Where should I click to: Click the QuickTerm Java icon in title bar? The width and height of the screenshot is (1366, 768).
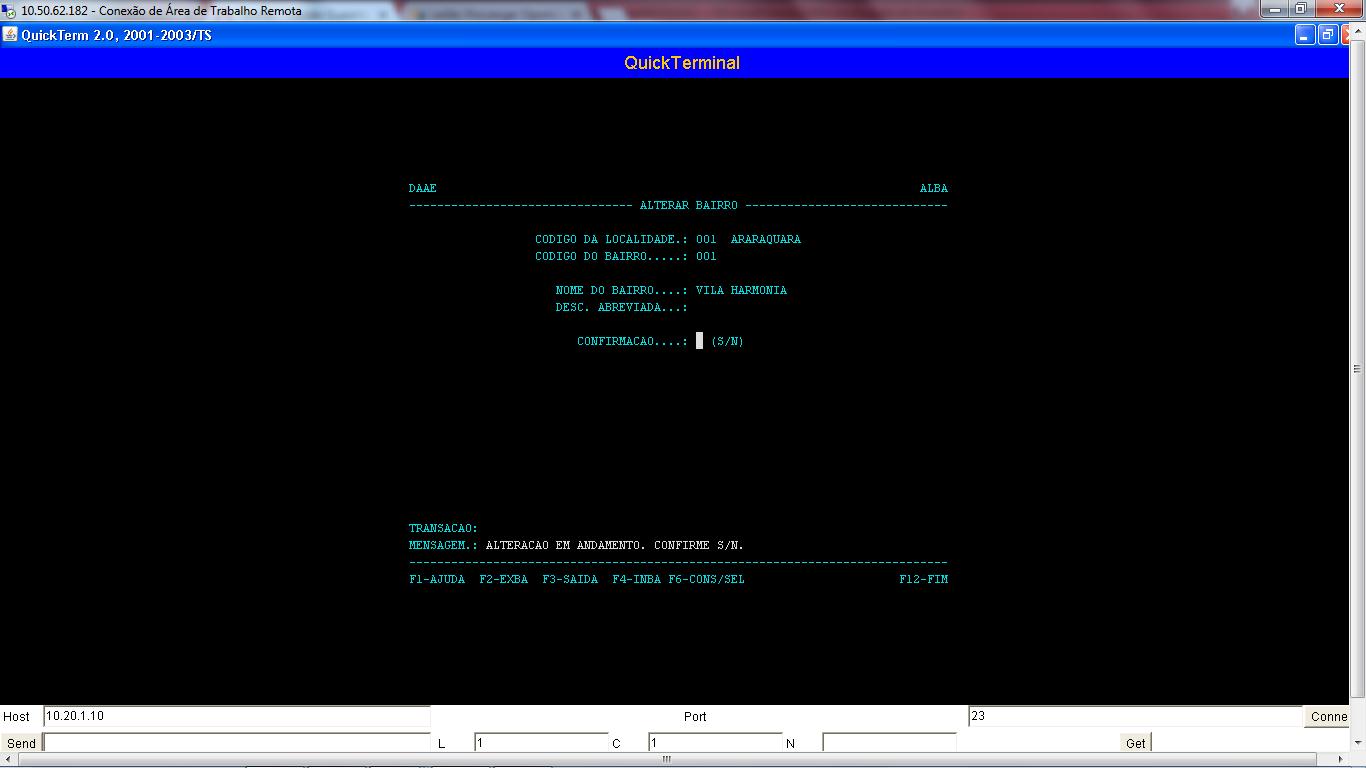click(10, 35)
